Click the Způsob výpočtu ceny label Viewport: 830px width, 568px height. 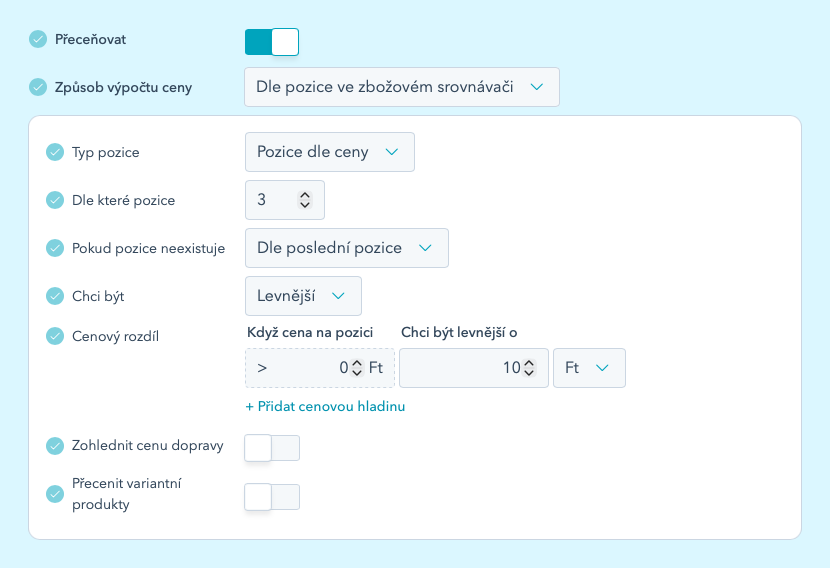point(123,87)
